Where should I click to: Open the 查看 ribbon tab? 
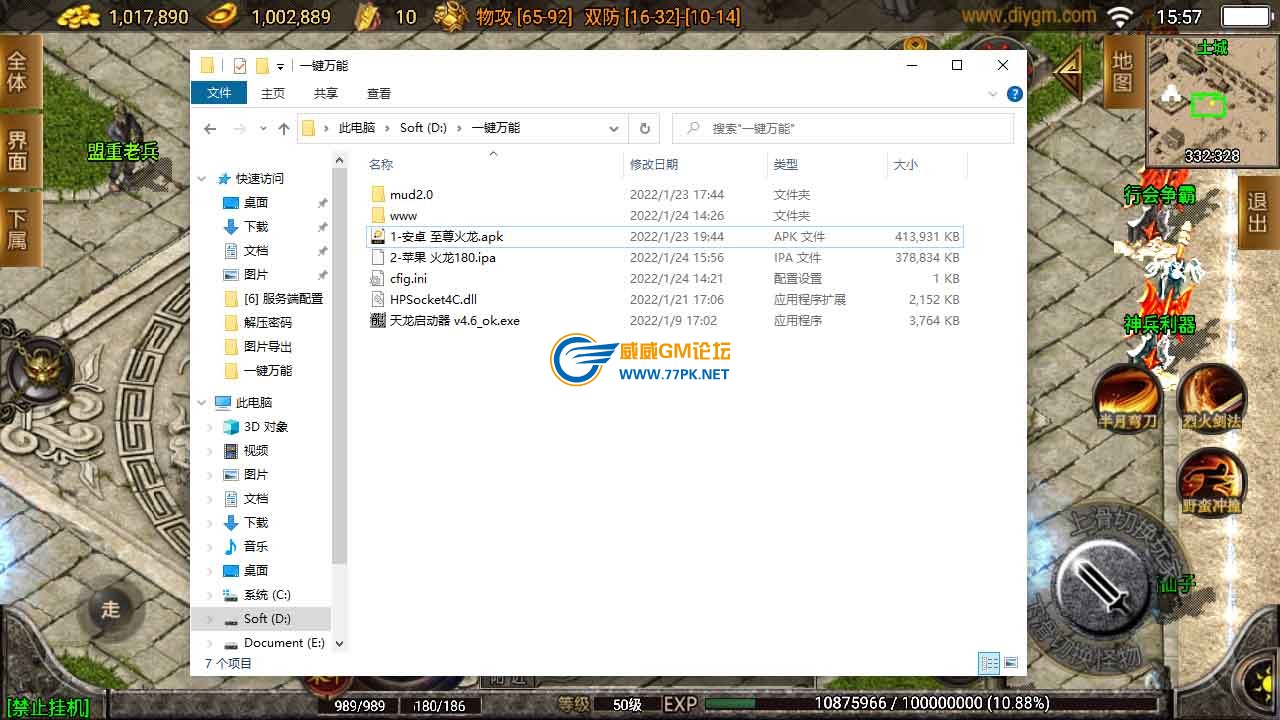point(379,93)
